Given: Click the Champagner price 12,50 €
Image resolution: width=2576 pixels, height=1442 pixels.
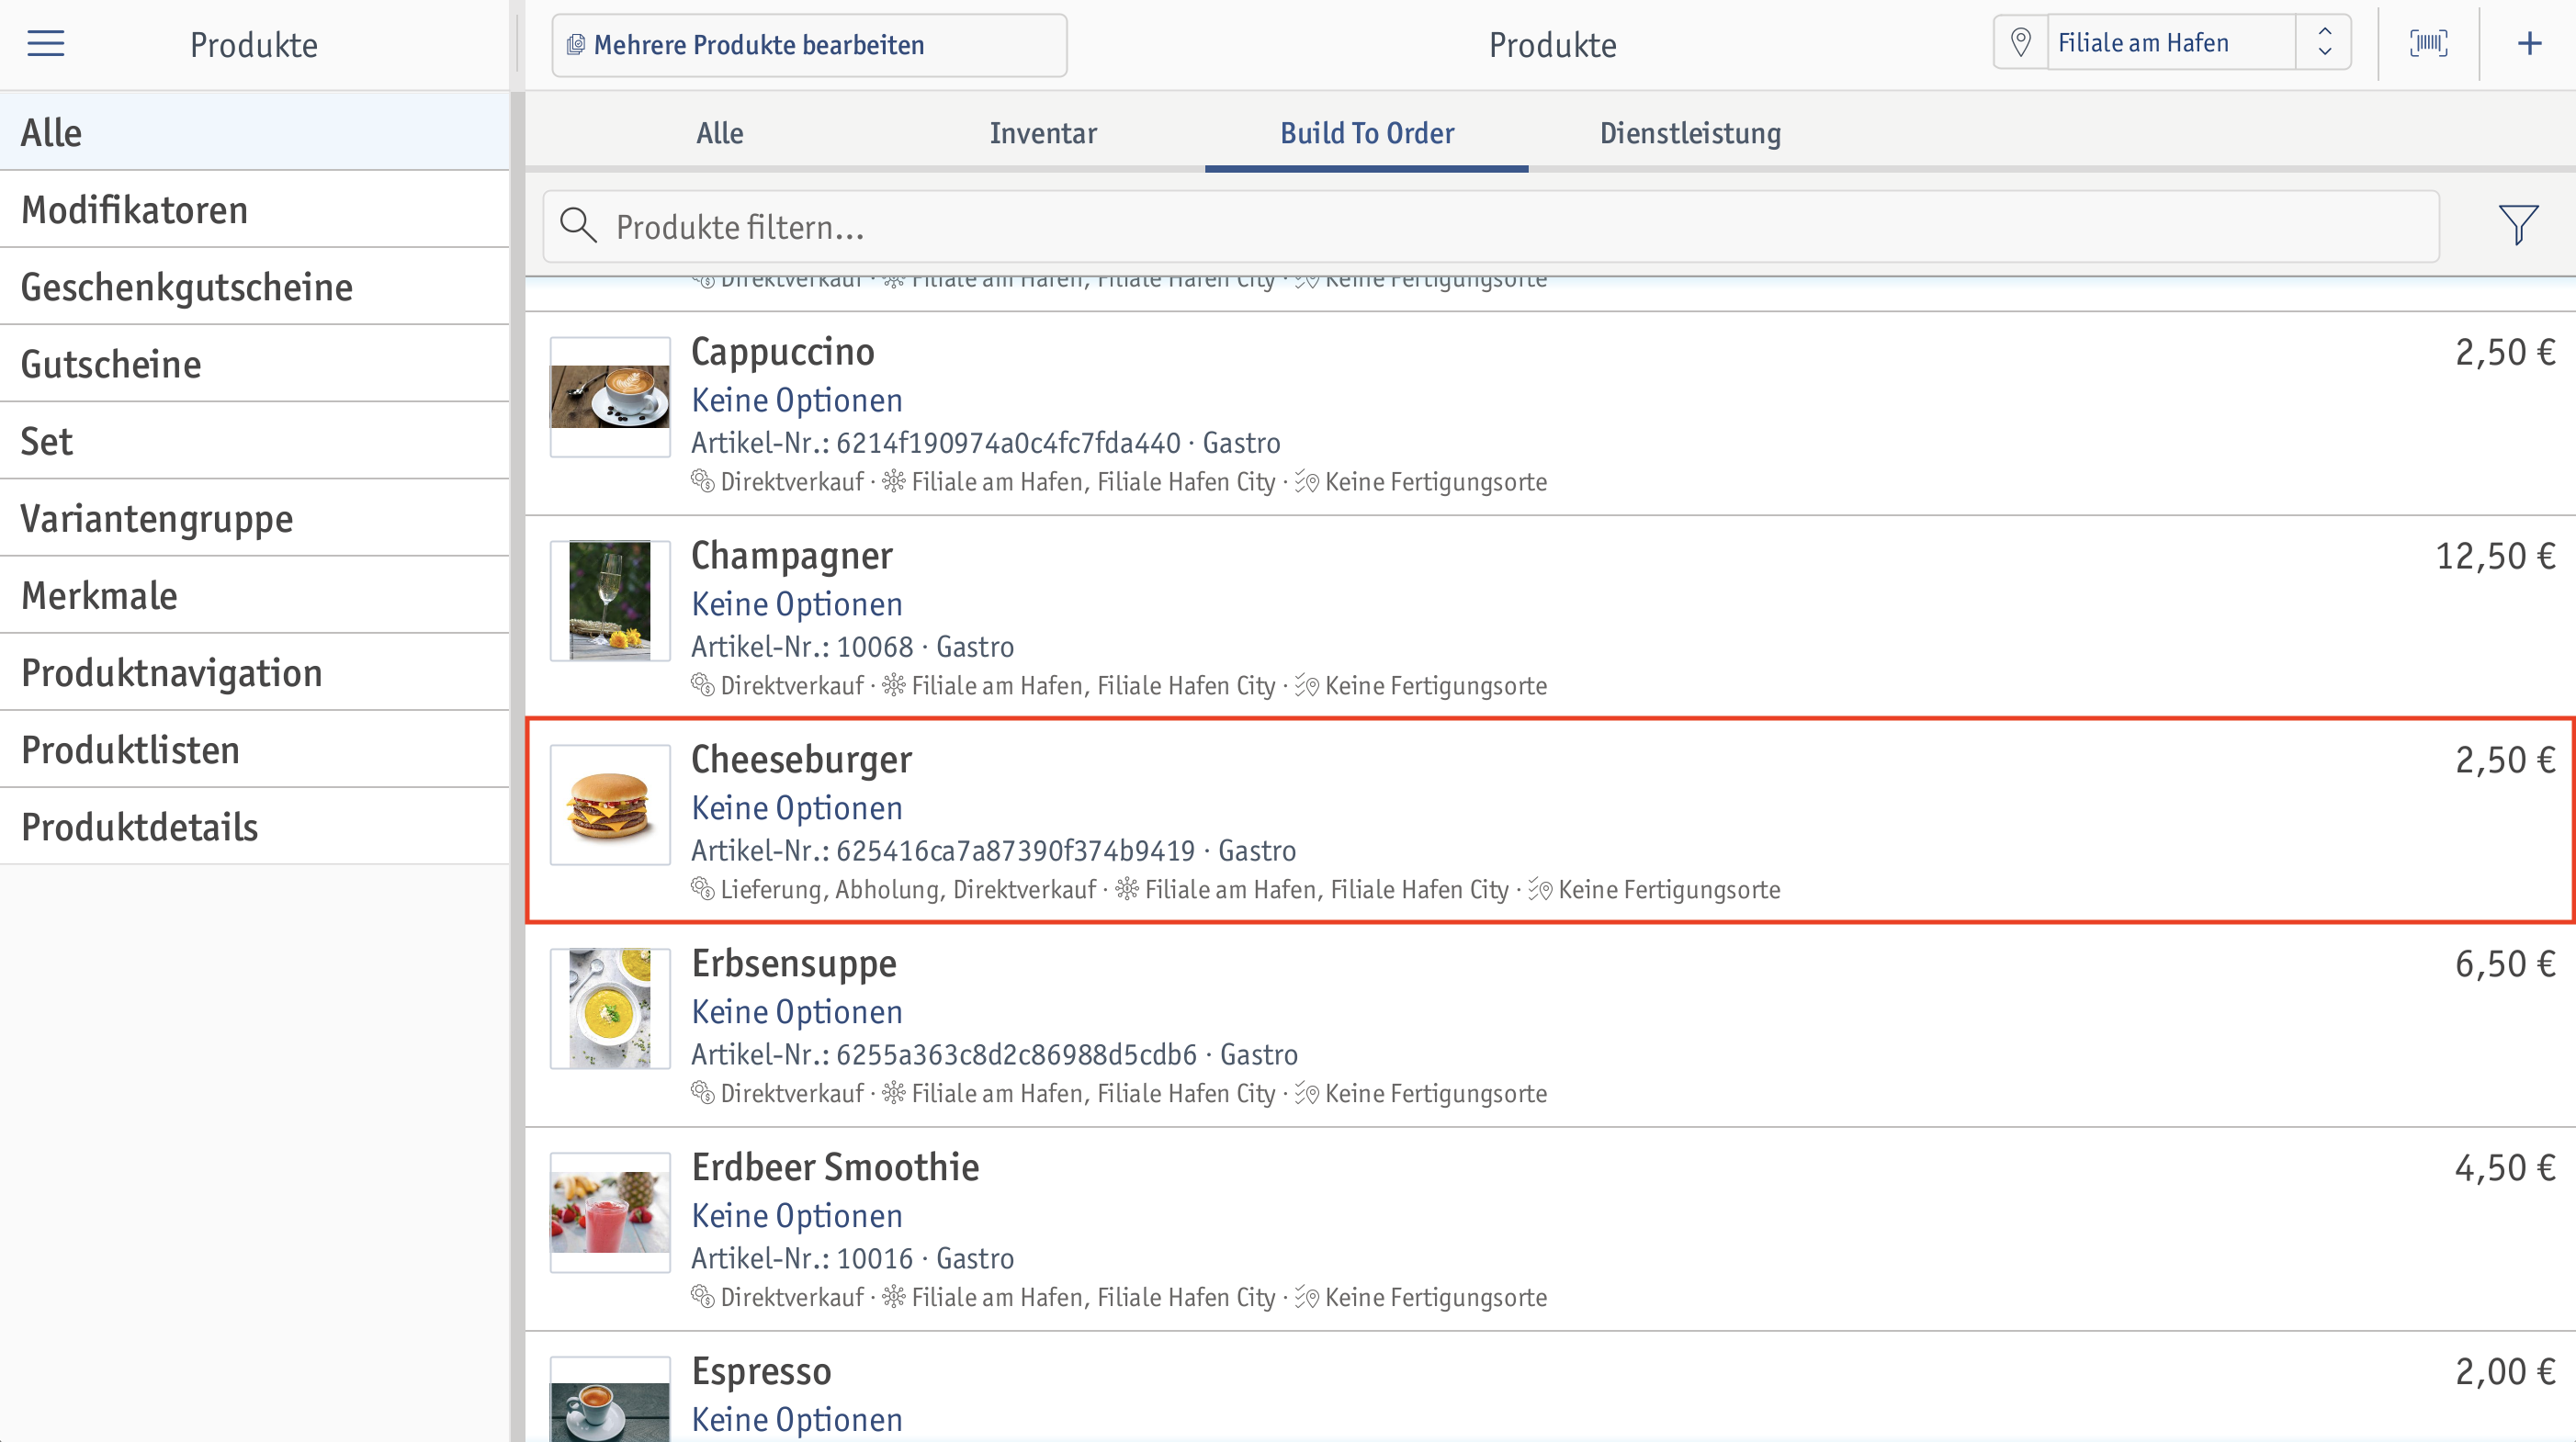Looking at the screenshot, I should (x=2495, y=556).
